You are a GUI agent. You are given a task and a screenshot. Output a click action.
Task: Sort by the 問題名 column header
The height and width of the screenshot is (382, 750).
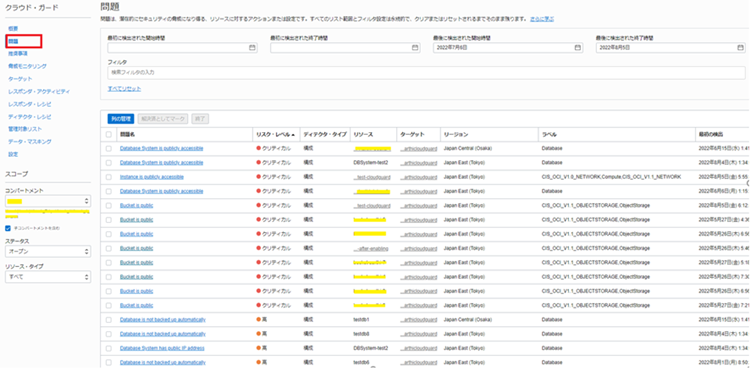pos(127,135)
